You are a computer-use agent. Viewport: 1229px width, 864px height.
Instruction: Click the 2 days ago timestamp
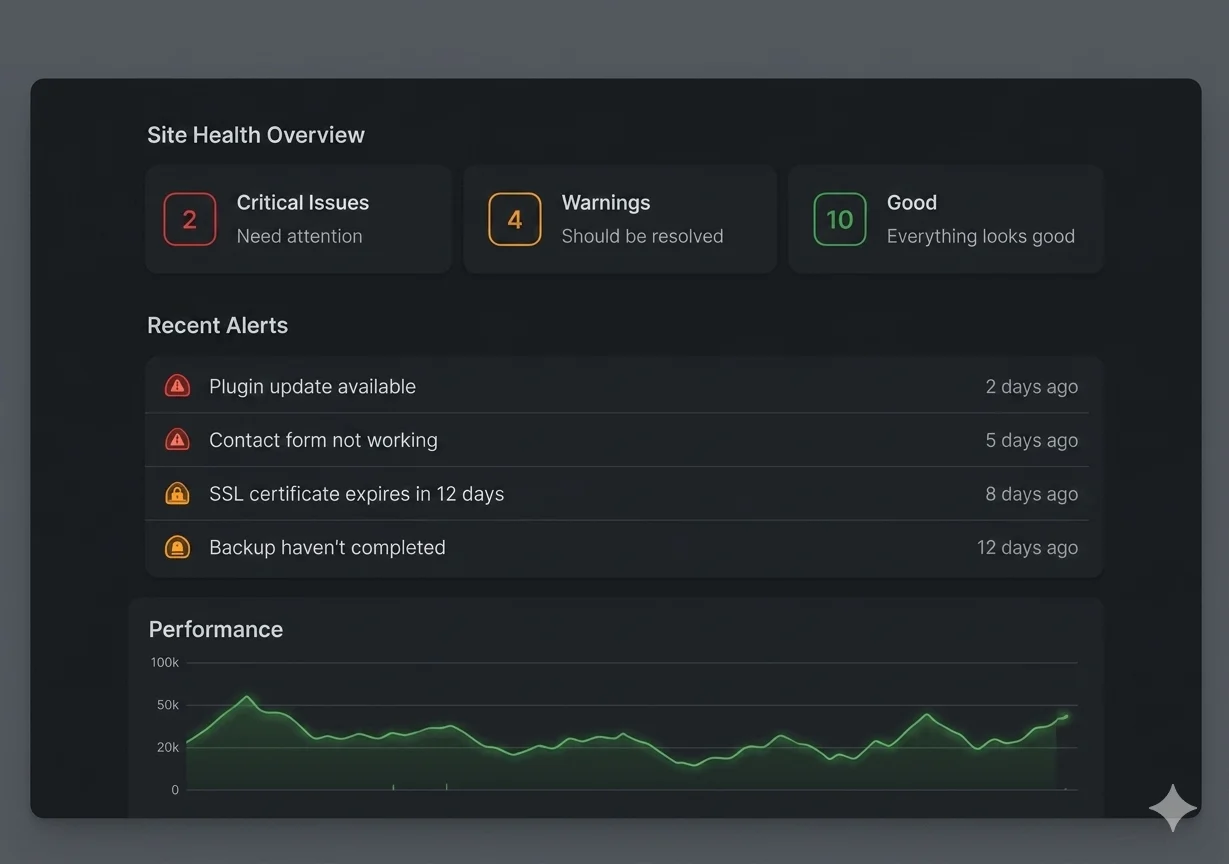[x=1032, y=386]
